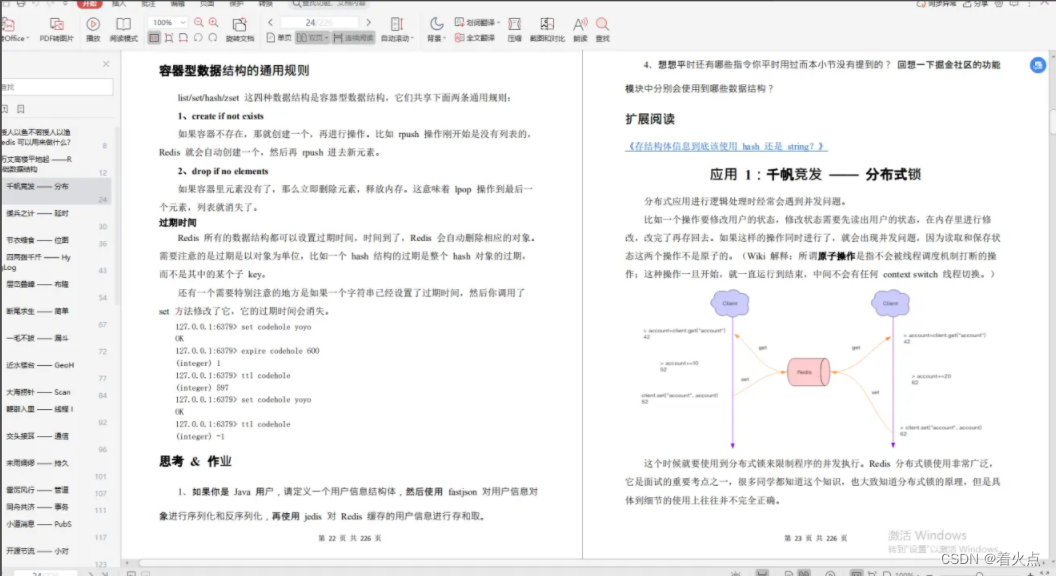This screenshot has height=576, width=1056.
Task: Switch to 阅读模式 reading mode
Action: click(x=123, y=30)
